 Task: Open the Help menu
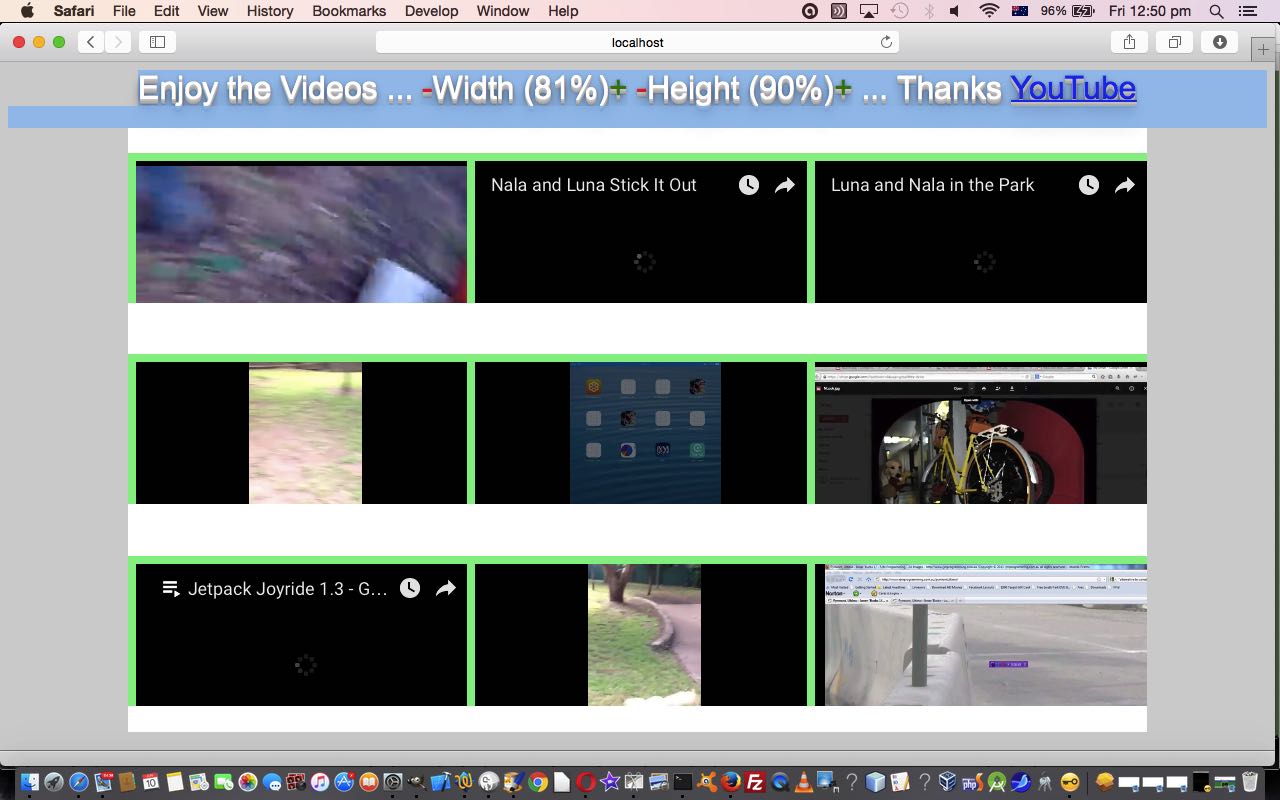point(563,11)
